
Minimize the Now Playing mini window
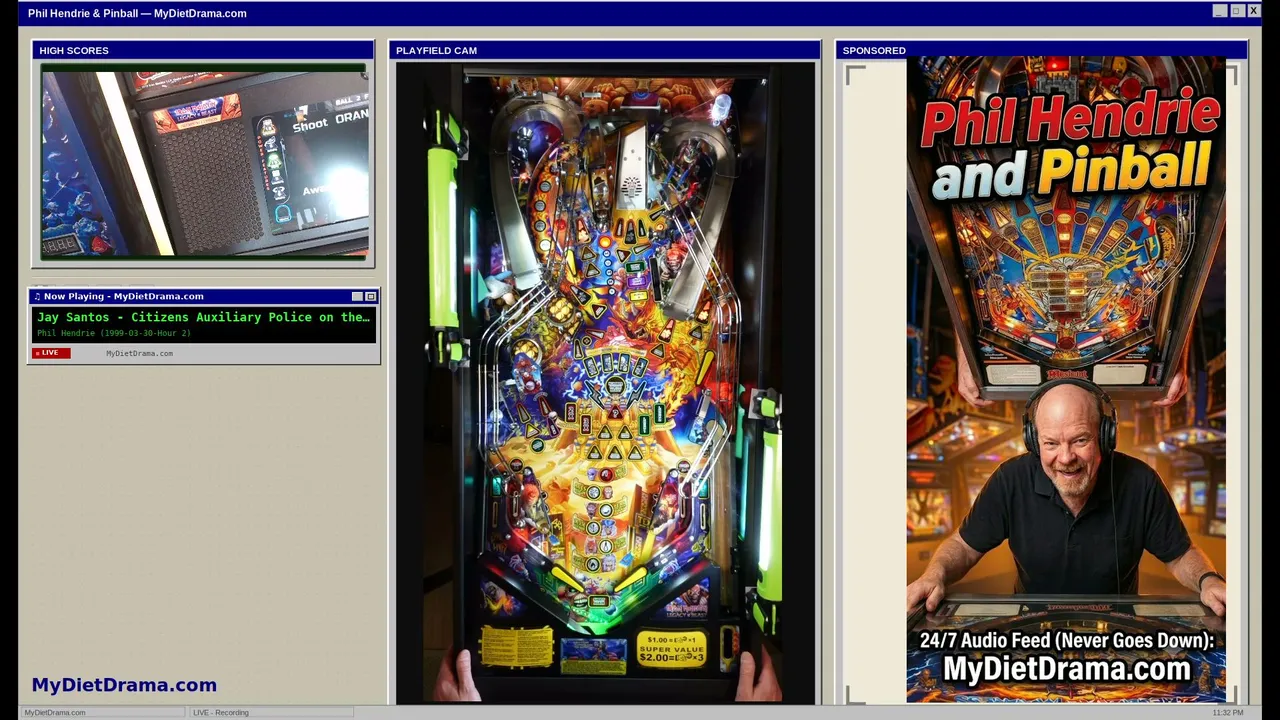coord(357,296)
